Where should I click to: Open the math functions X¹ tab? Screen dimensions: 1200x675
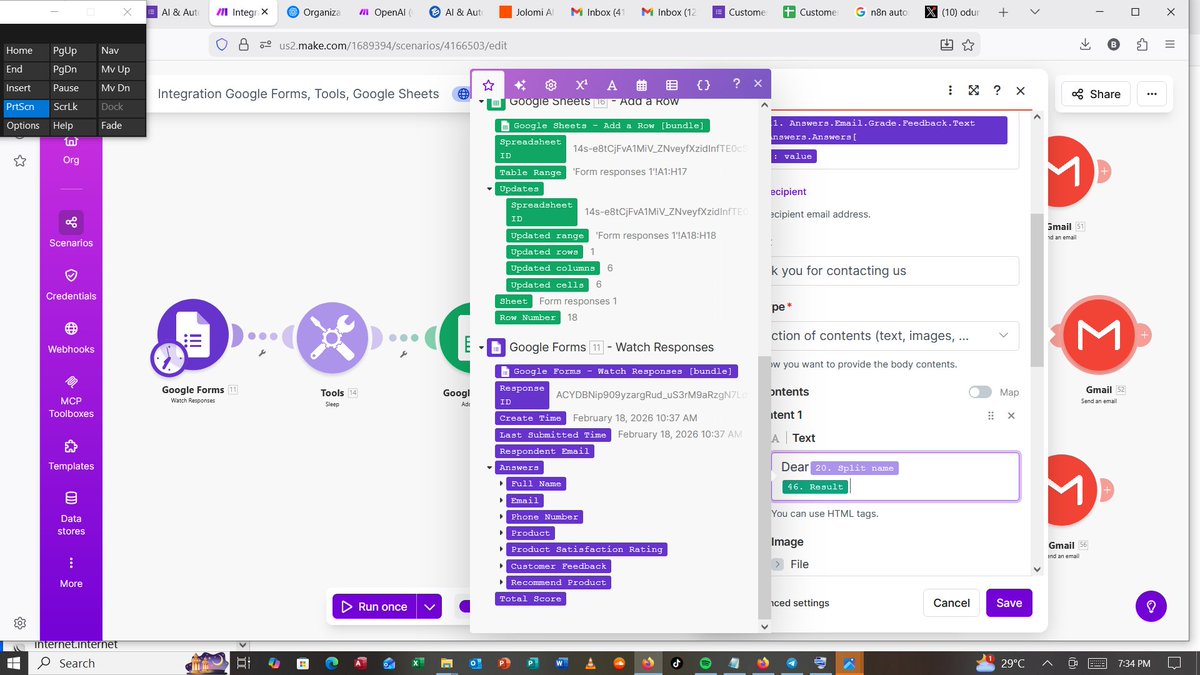coord(581,85)
